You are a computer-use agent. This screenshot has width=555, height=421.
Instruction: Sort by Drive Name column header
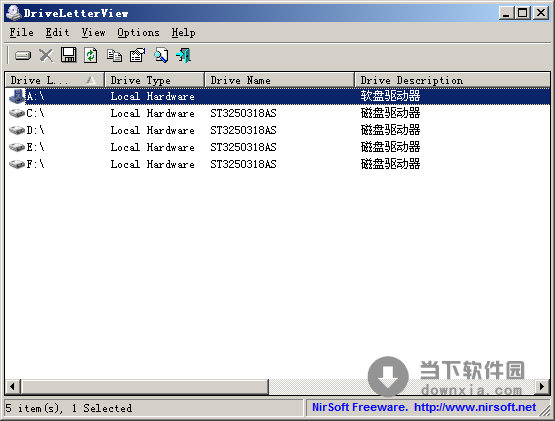tap(279, 80)
